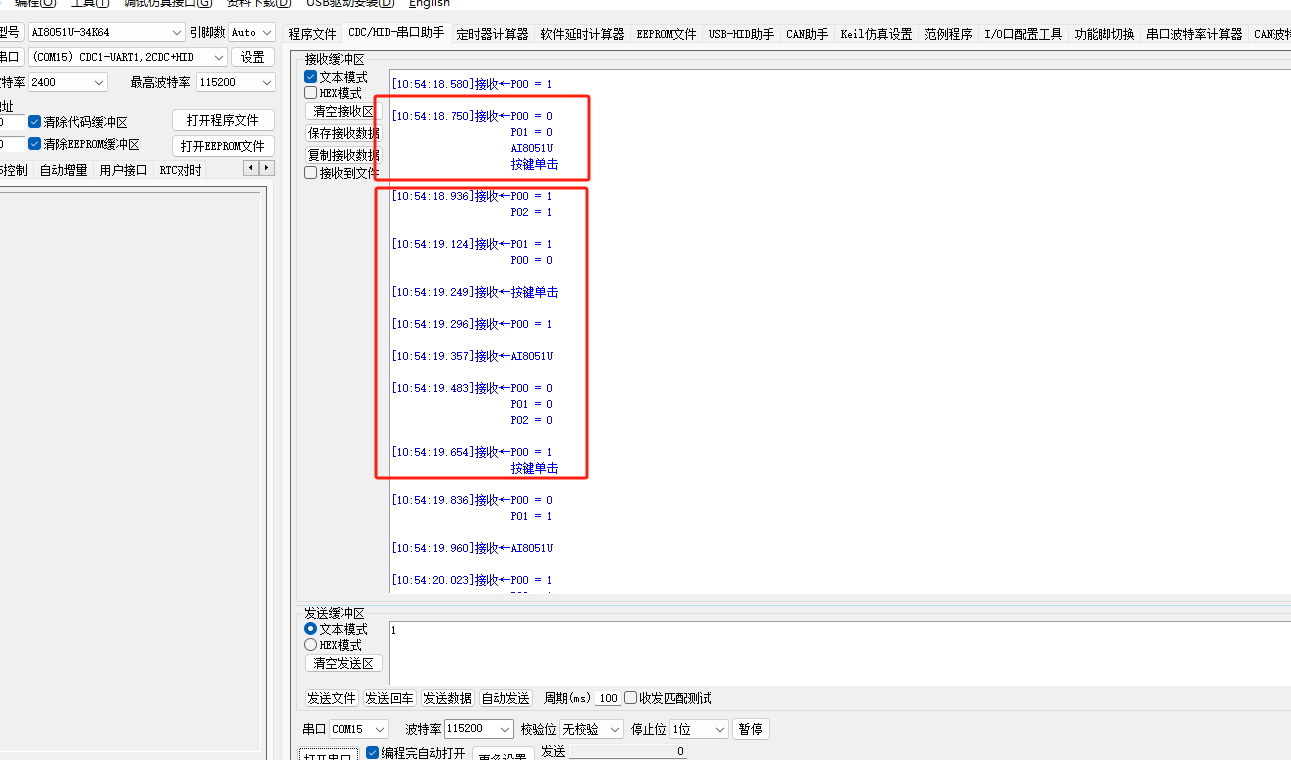This screenshot has width=1291, height=760.
Task: Click the 复制接收数据 button
Action: pyautogui.click(x=343, y=155)
